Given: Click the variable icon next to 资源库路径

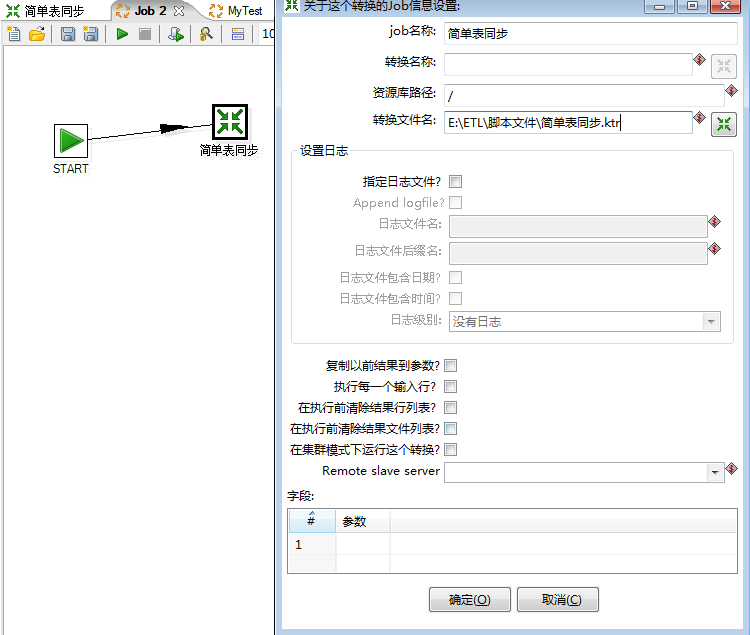Looking at the screenshot, I should (x=731, y=90).
